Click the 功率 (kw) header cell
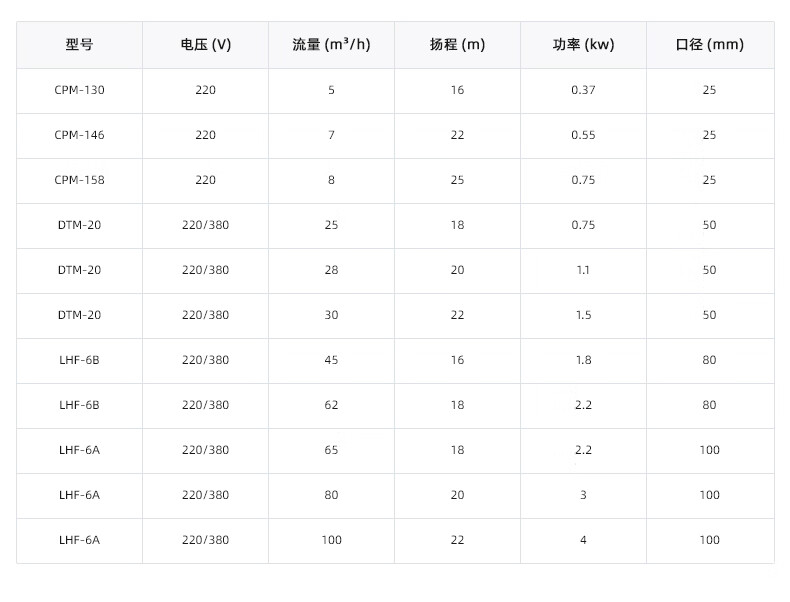Image resolution: width=790 pixels, height=602 pixels. tap(583, 45)
